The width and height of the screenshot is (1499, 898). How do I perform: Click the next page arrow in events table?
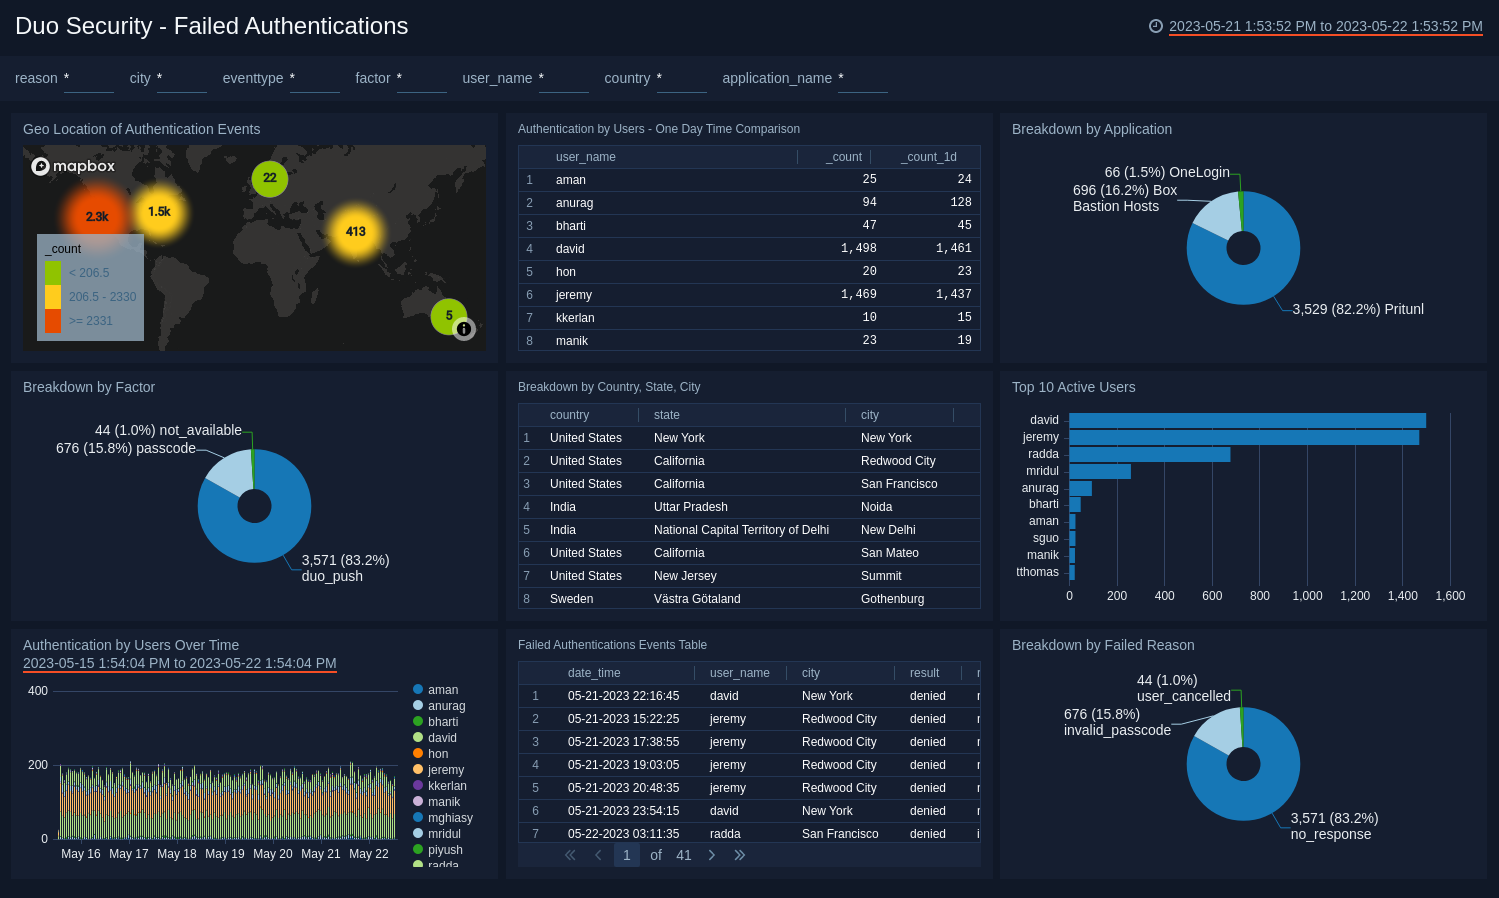(712, 855)
